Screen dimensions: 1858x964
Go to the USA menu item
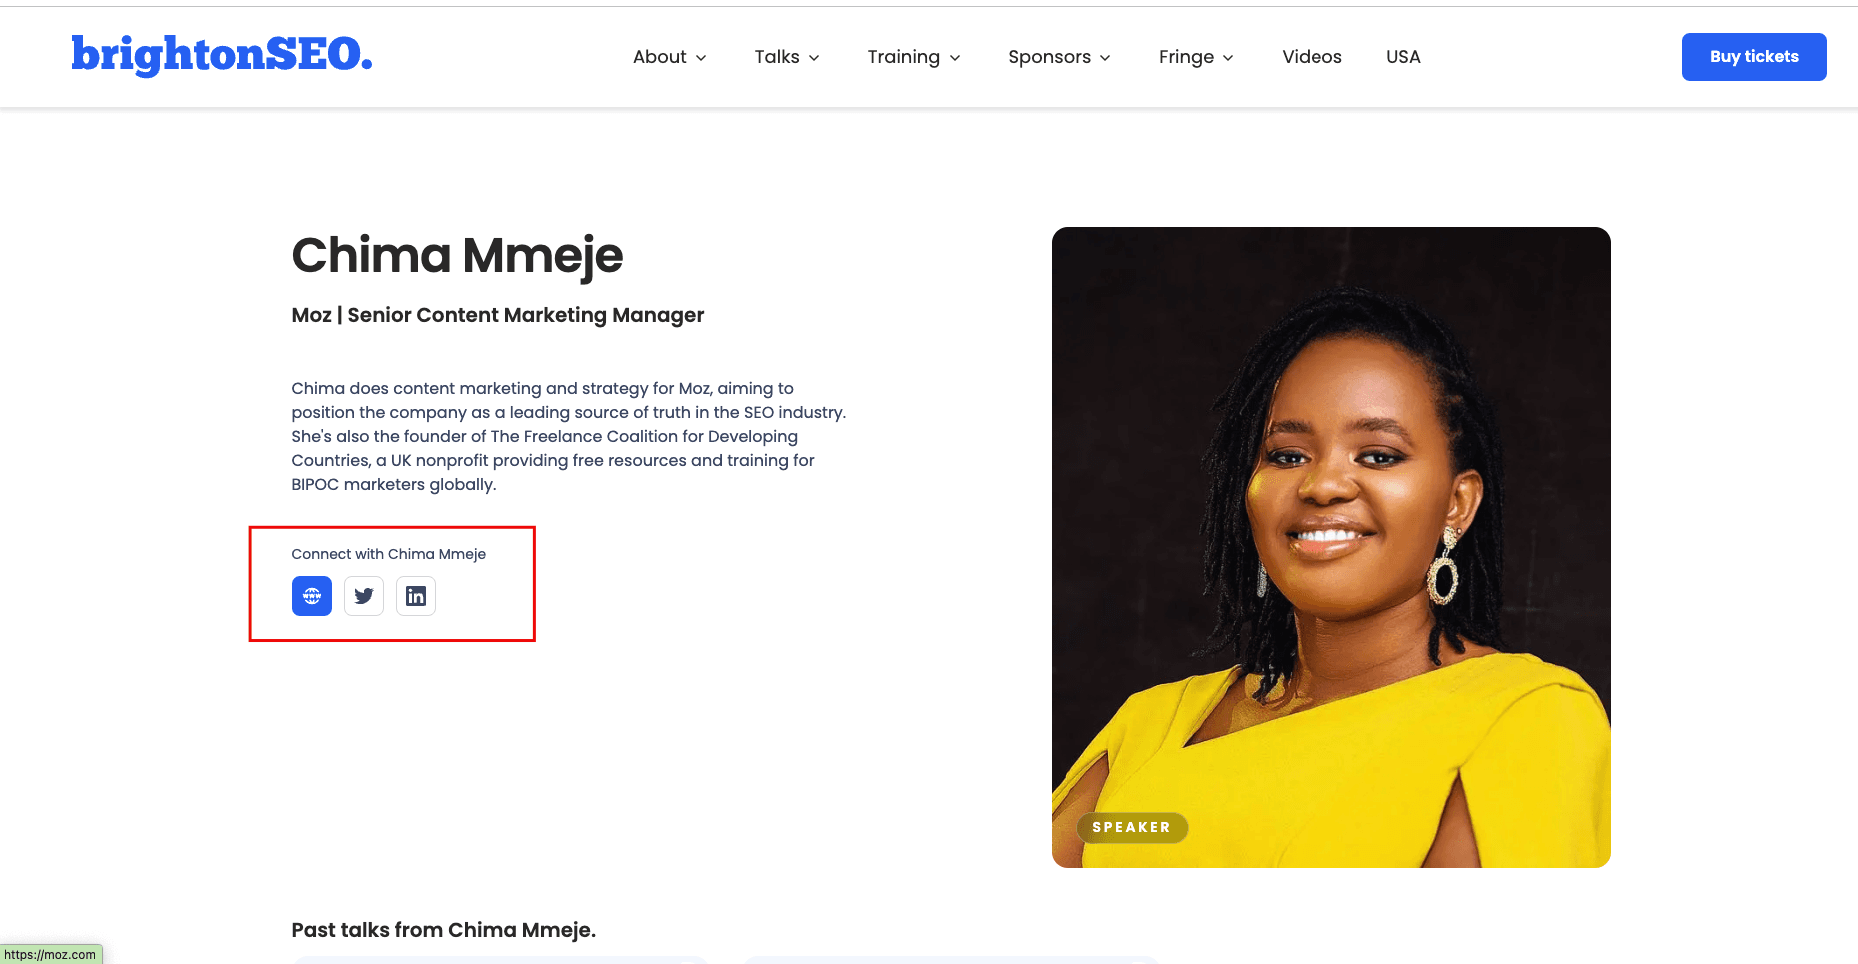(x=1403, y=57)
